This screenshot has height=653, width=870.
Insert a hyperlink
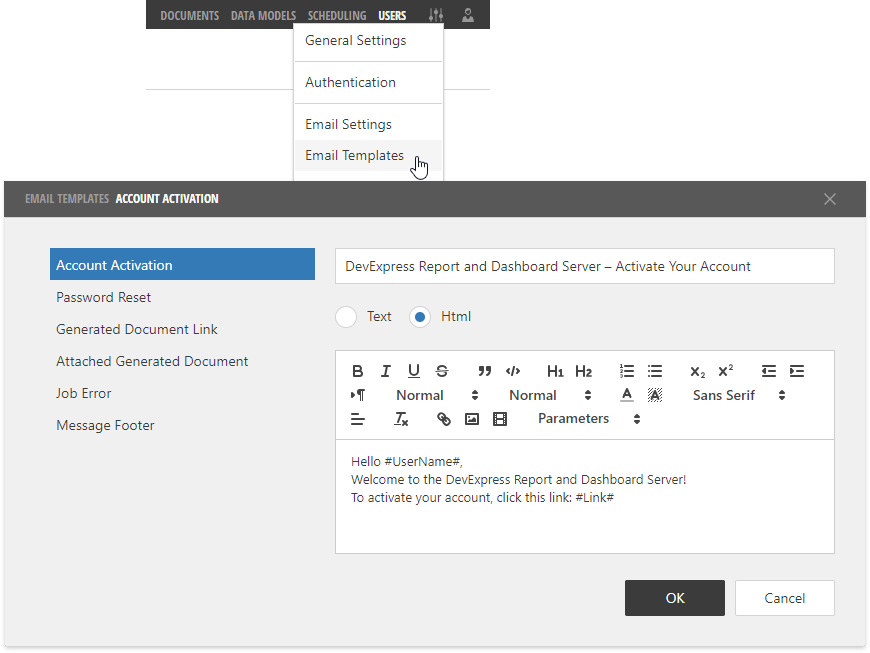444,419
